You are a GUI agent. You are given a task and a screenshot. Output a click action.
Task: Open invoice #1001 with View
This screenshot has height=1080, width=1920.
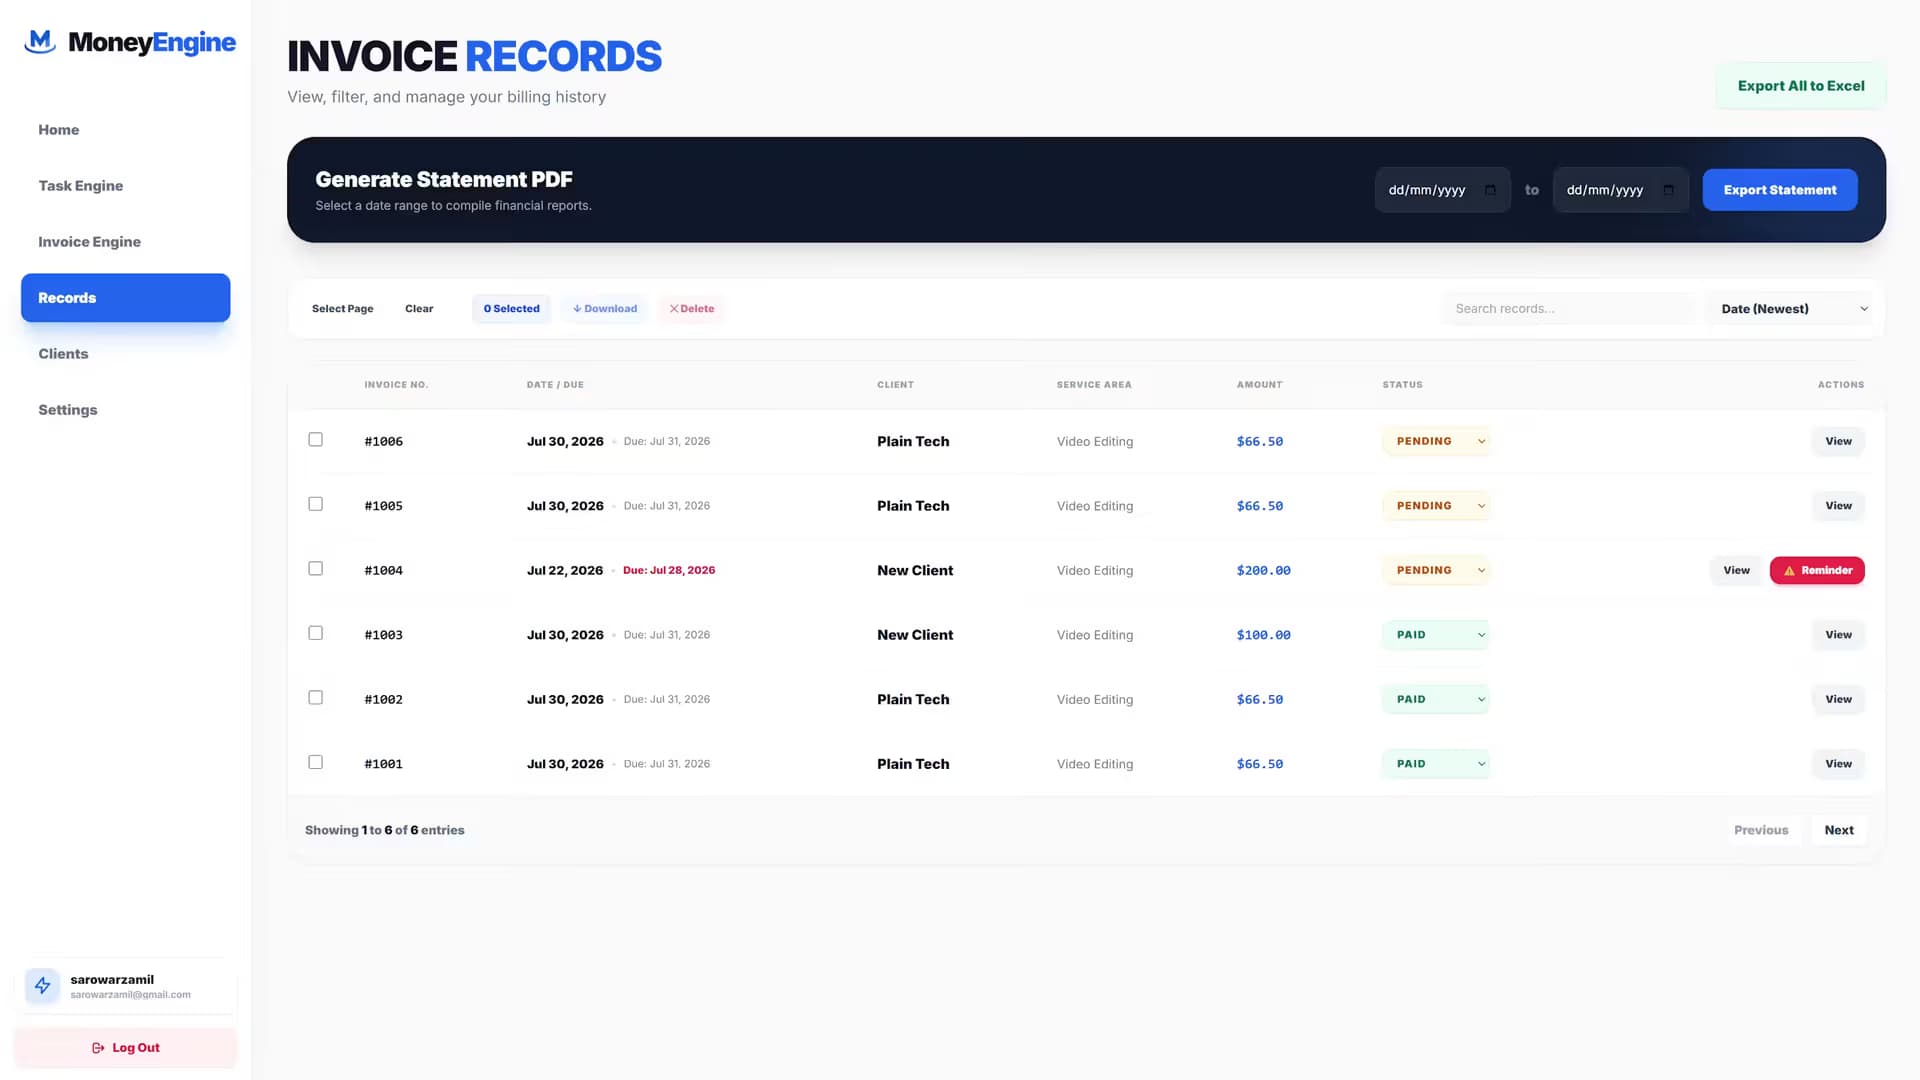(x=1838, y=764)
